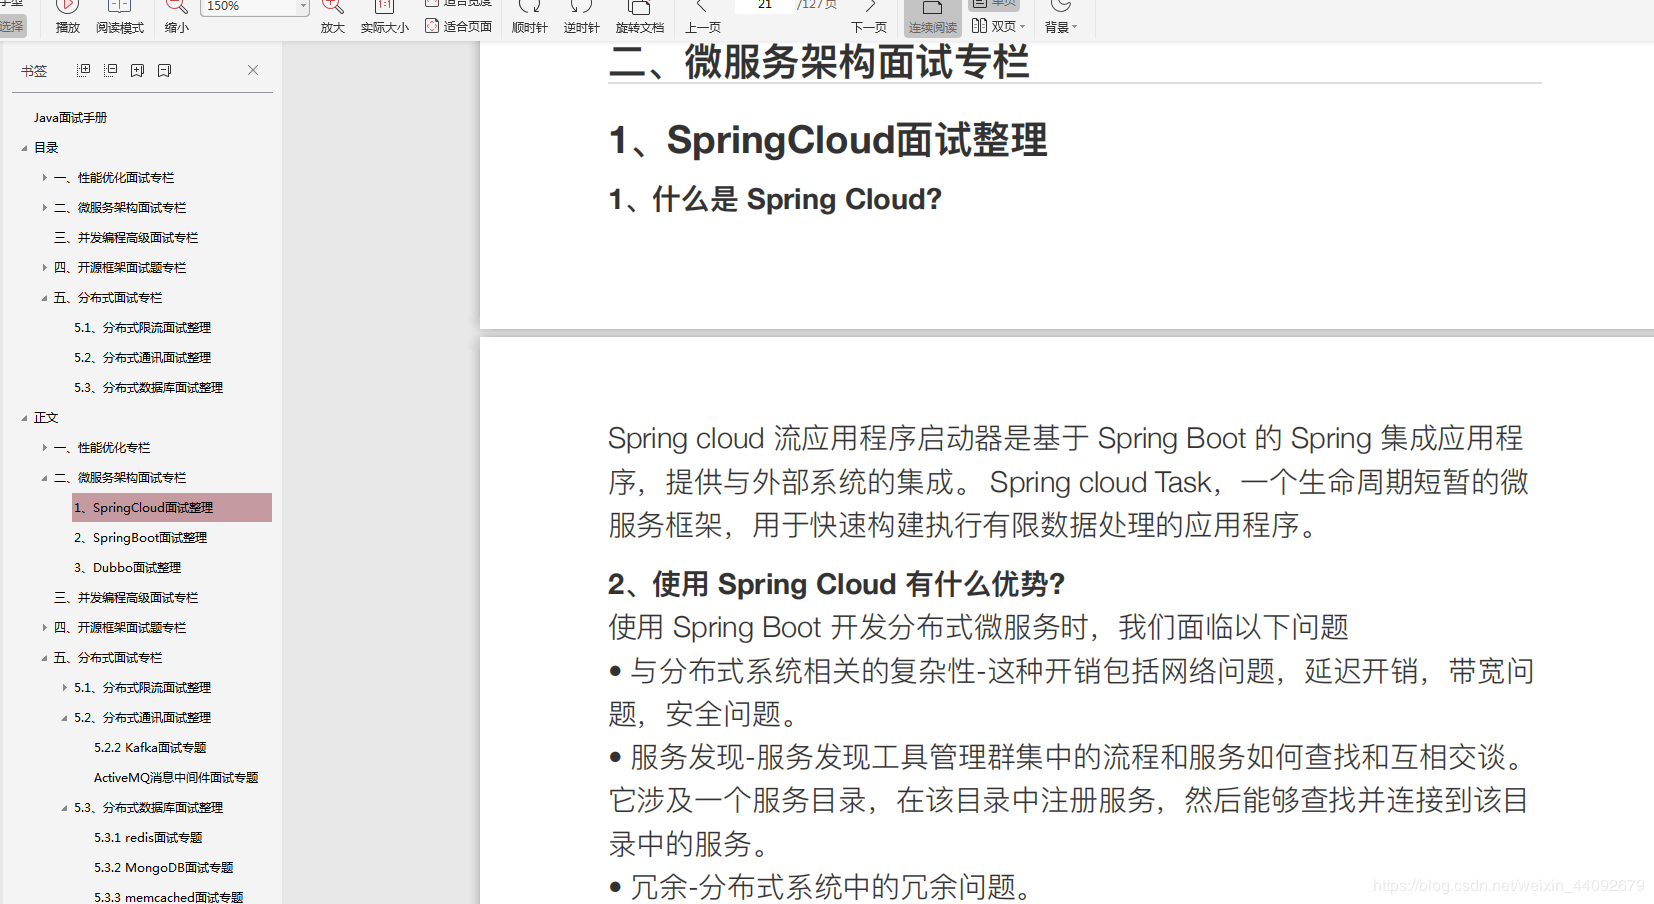The image size is (1654, 904).
Task: Jump to 2、SpringBoot面试整理 bookmark
Action: click(x=140, y=538)
